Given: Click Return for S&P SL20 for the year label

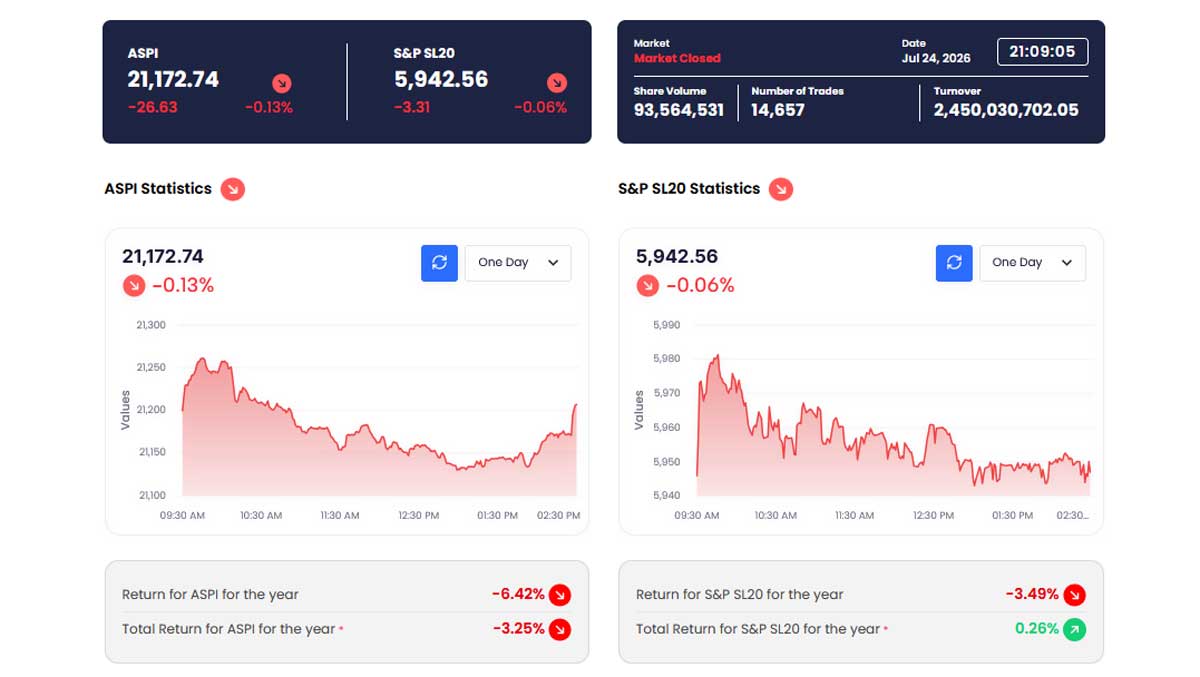Looking at the screenshot, I should tap(740, 595).
